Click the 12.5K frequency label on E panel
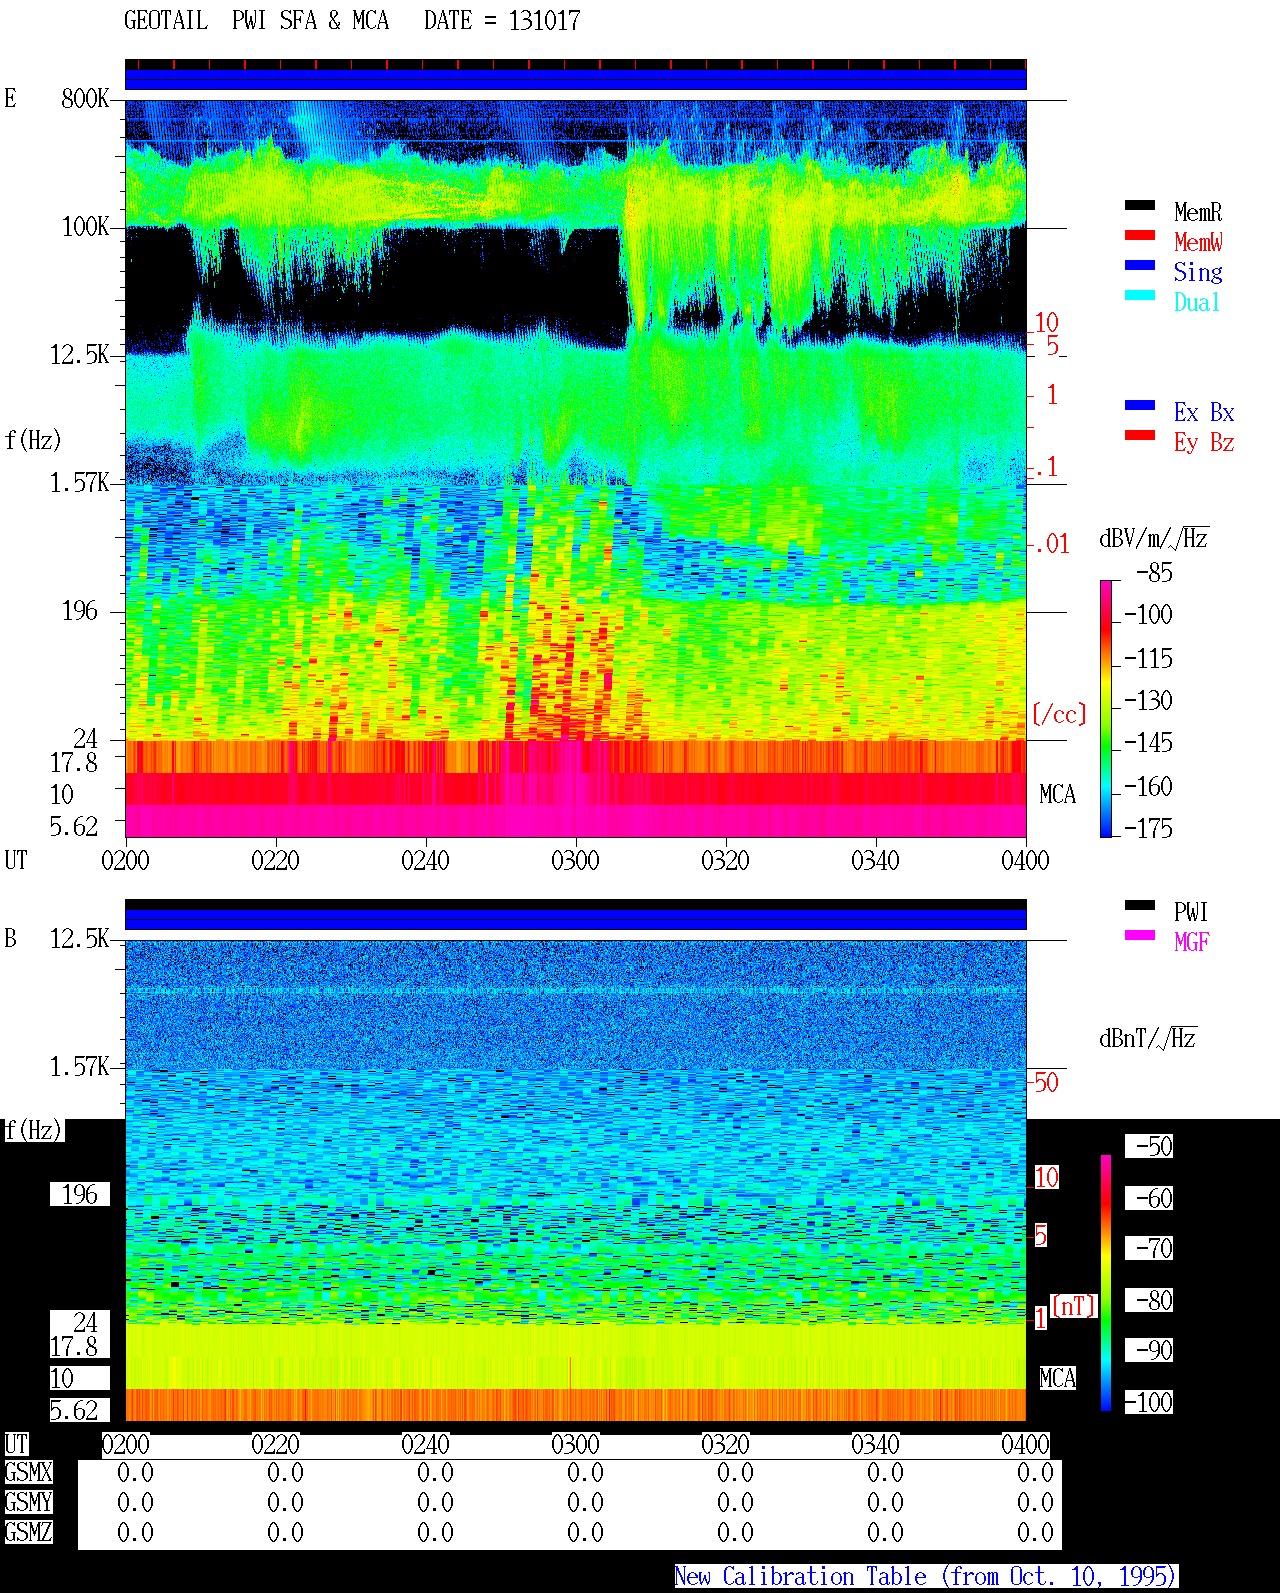 tap(80, 355)
